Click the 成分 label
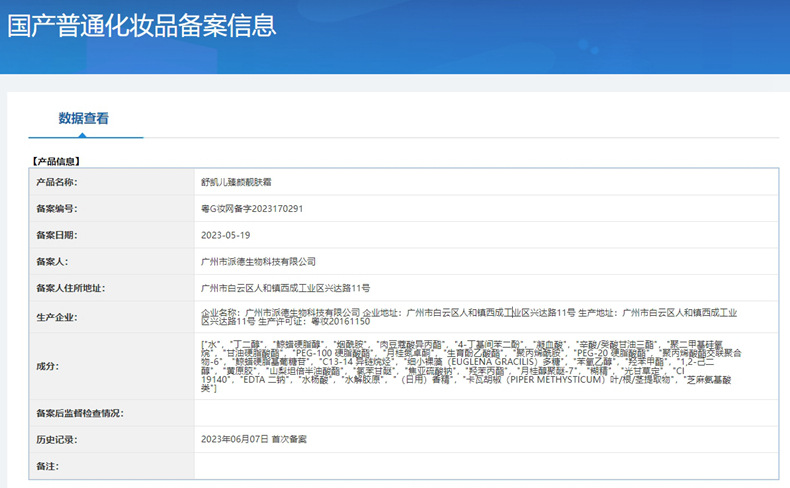Viewport: 790px width, 488px height. point(47,366)
